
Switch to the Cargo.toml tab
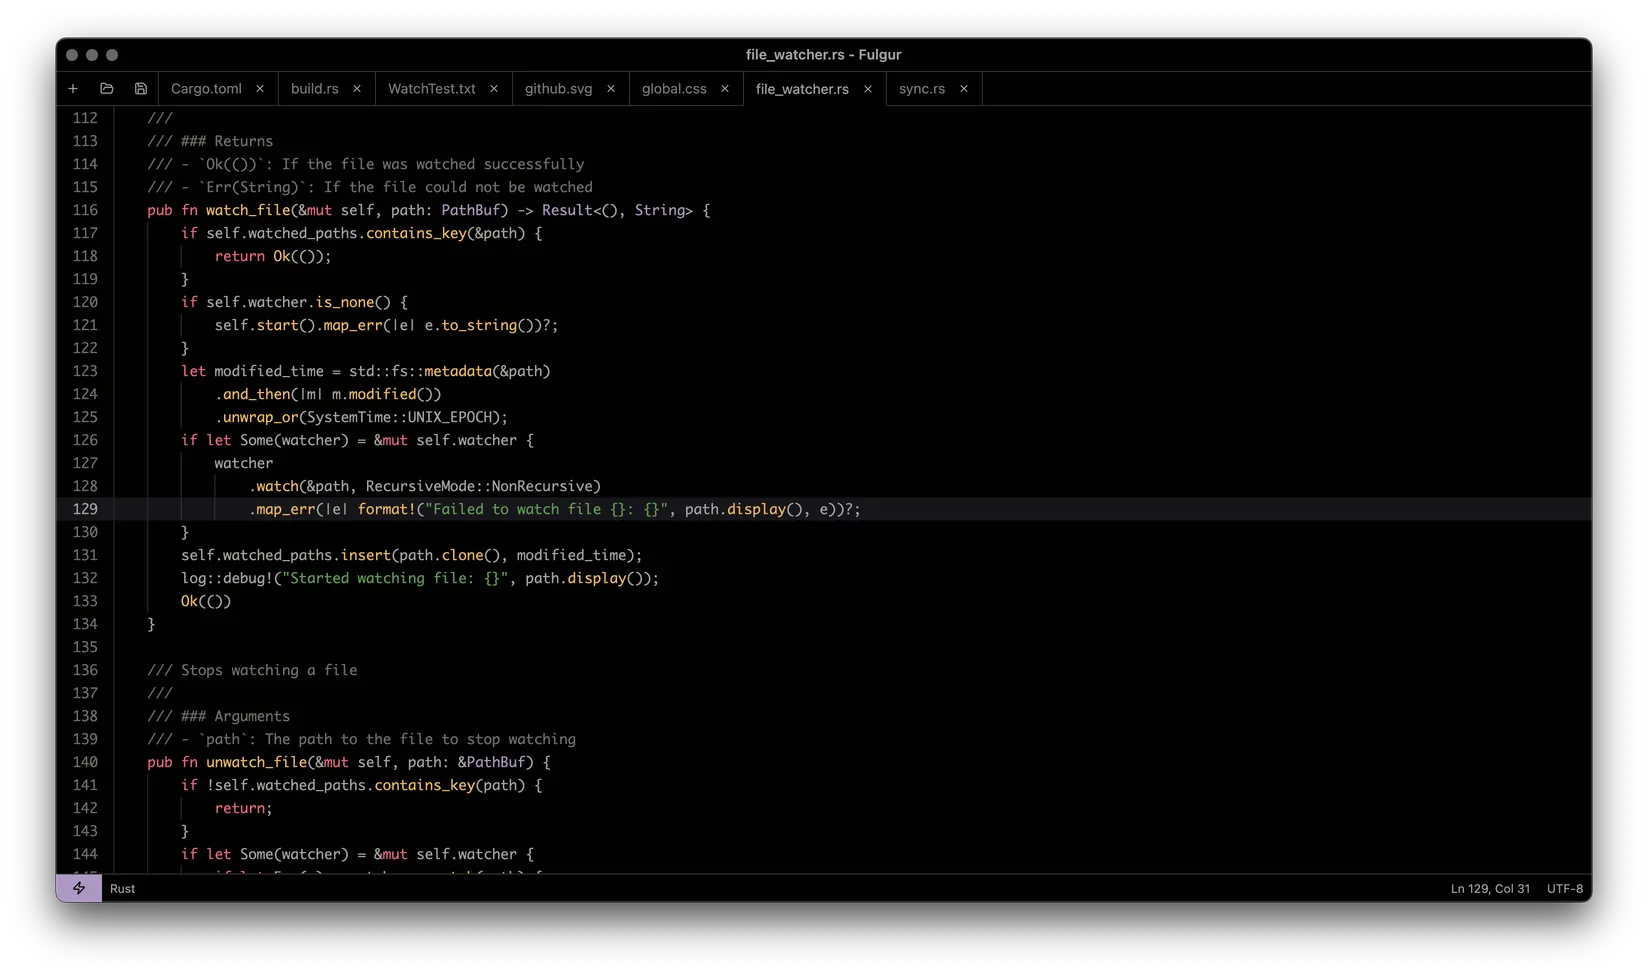coord(206,89)
